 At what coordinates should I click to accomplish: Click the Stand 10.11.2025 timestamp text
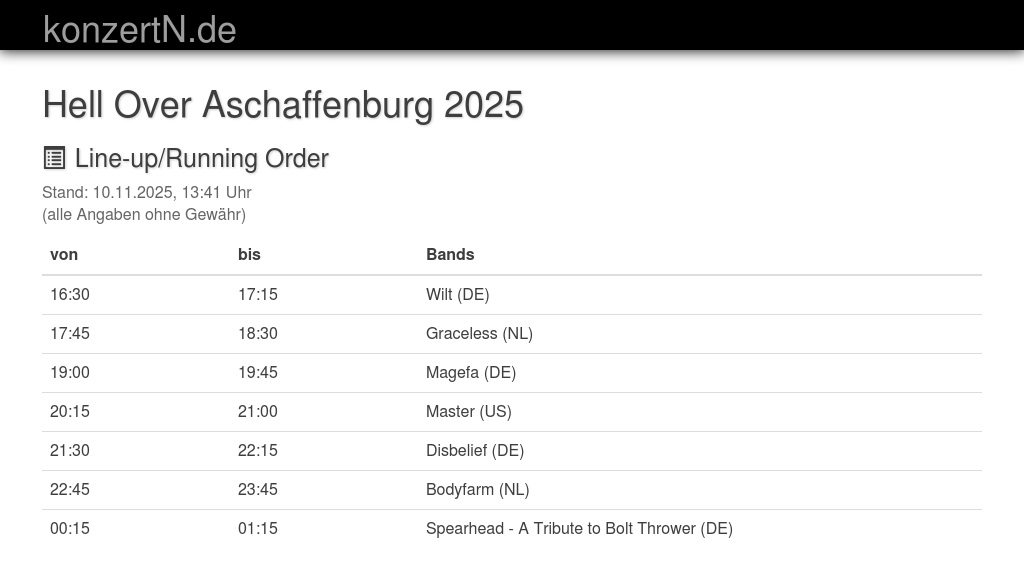pos(147,192)
